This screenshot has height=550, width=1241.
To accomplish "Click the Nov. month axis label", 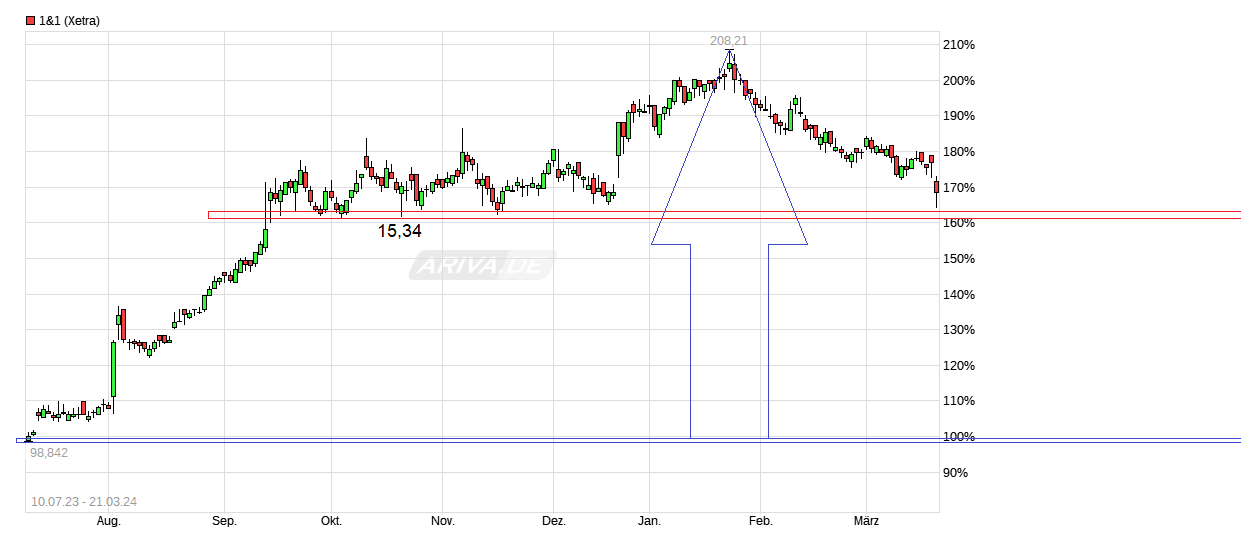I will (442, 521).
